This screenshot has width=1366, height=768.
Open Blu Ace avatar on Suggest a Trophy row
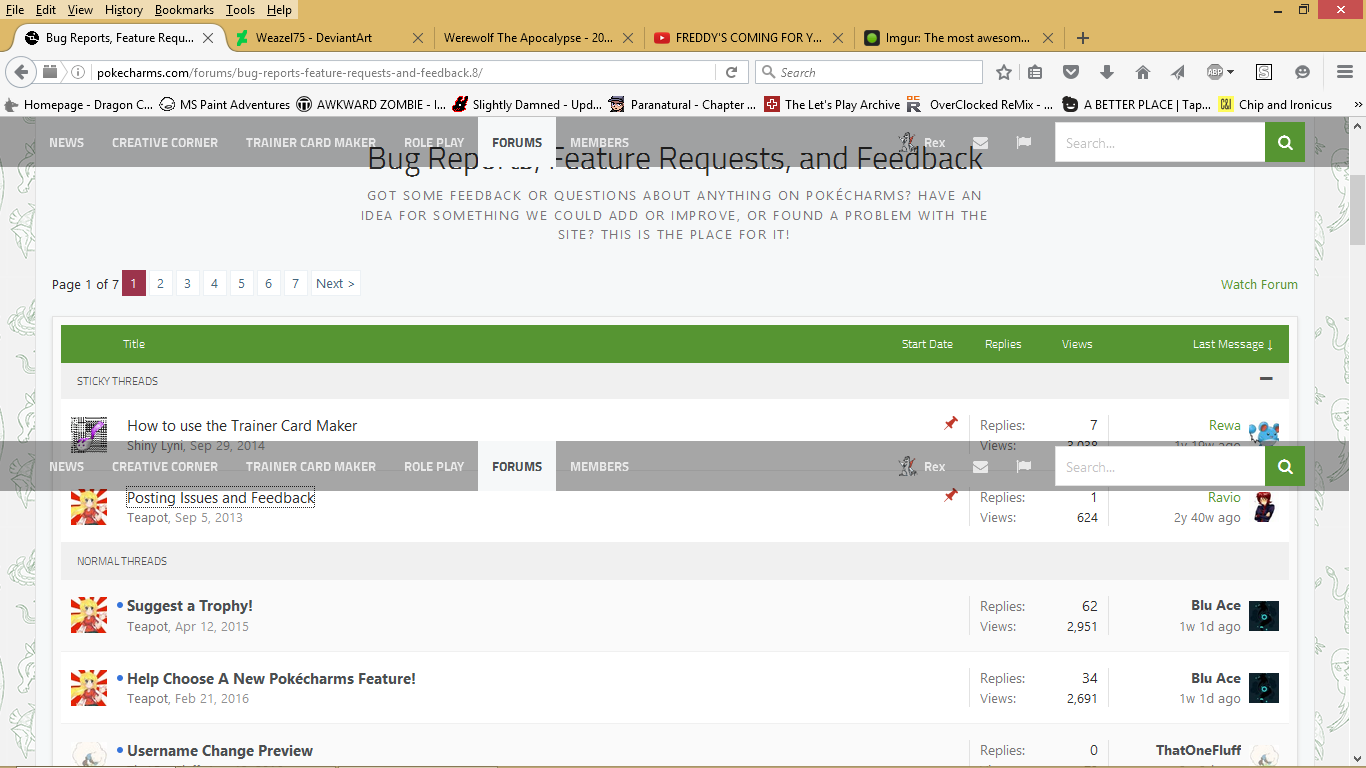1264,616
